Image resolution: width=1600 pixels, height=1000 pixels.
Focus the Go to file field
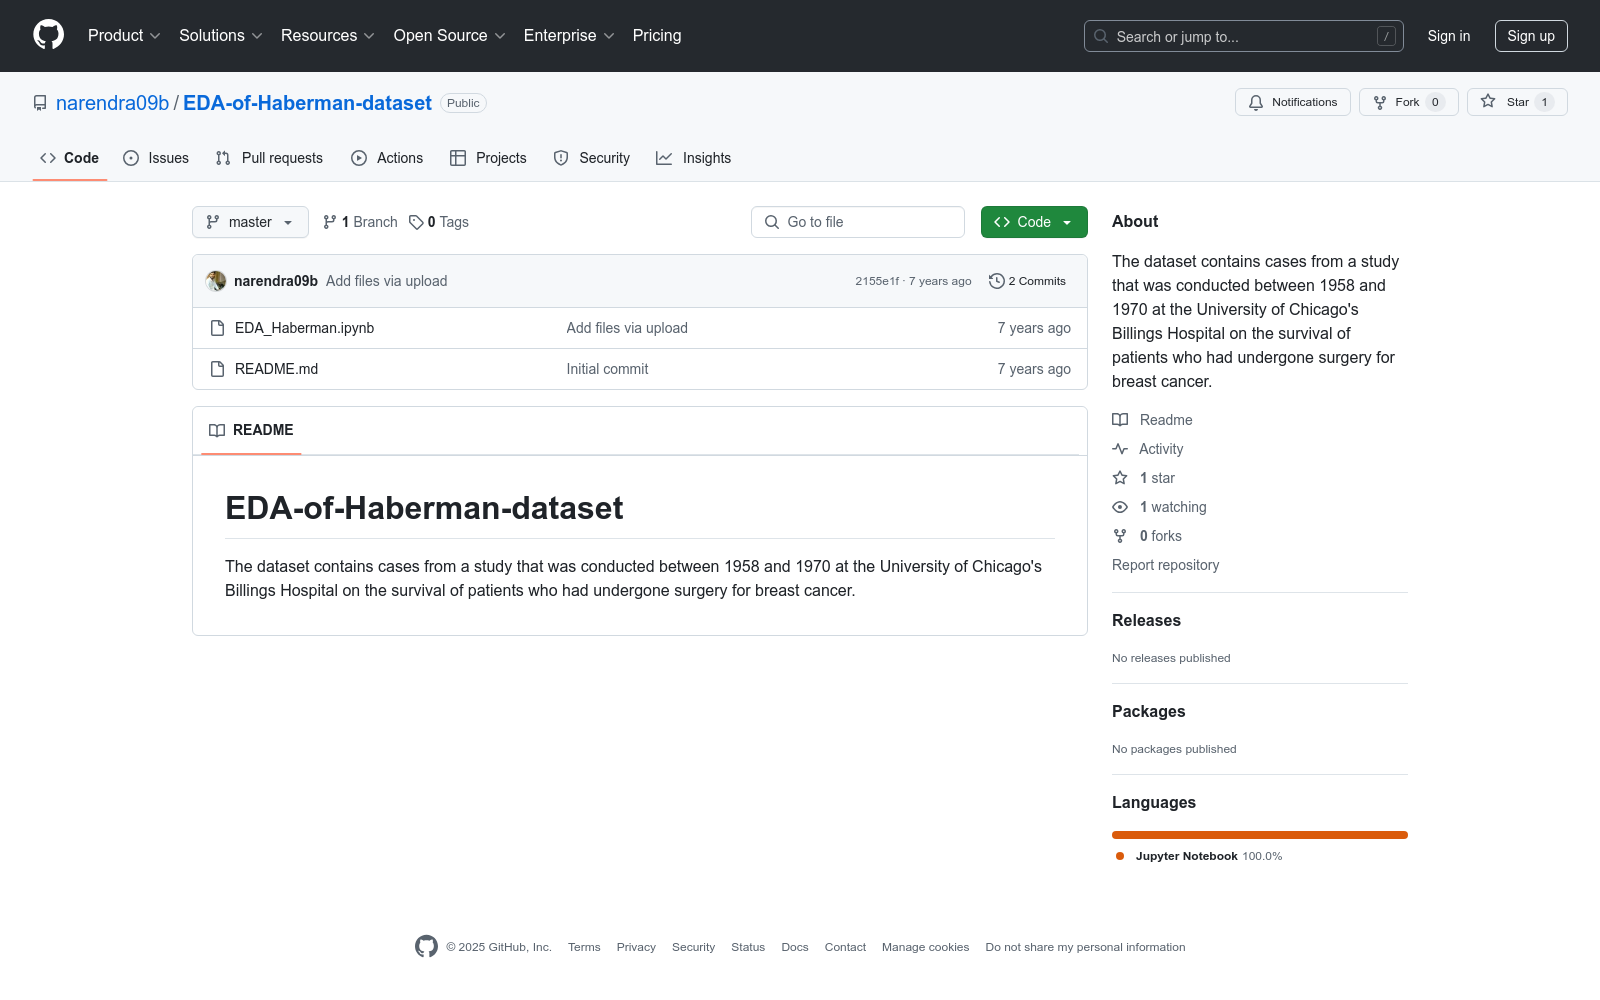(x=858, y=222)
